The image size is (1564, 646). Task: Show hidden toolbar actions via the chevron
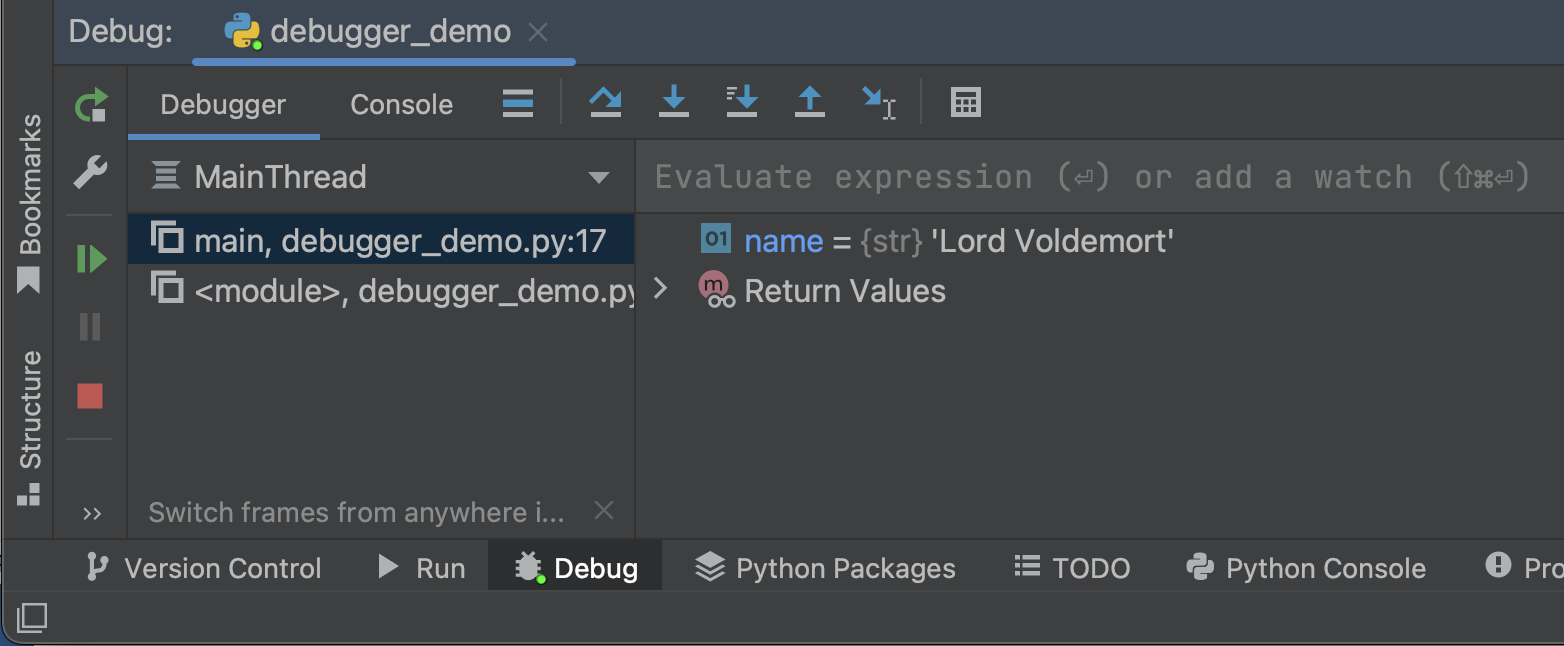point(92,513)
